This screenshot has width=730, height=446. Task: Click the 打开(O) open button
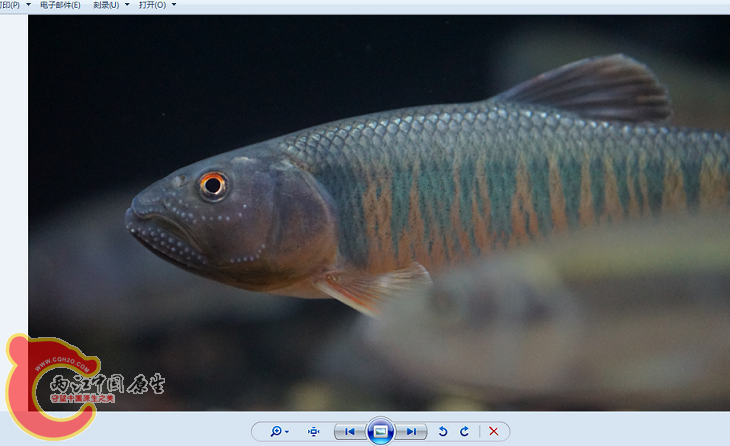pyautogui.click(x=153, y=5)
